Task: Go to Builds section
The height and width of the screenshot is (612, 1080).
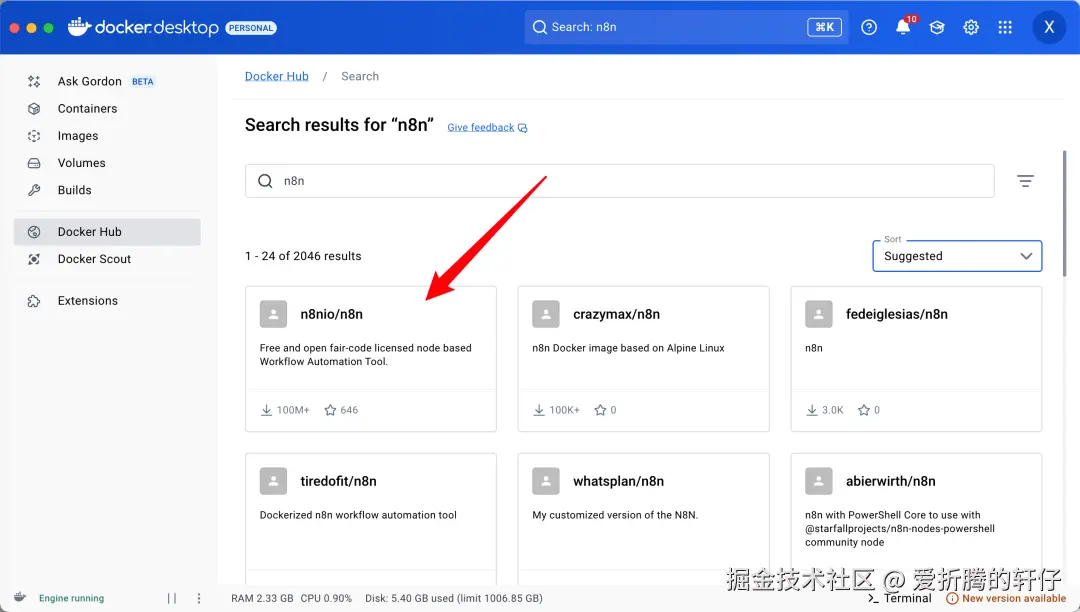Action: click(107, 190)
